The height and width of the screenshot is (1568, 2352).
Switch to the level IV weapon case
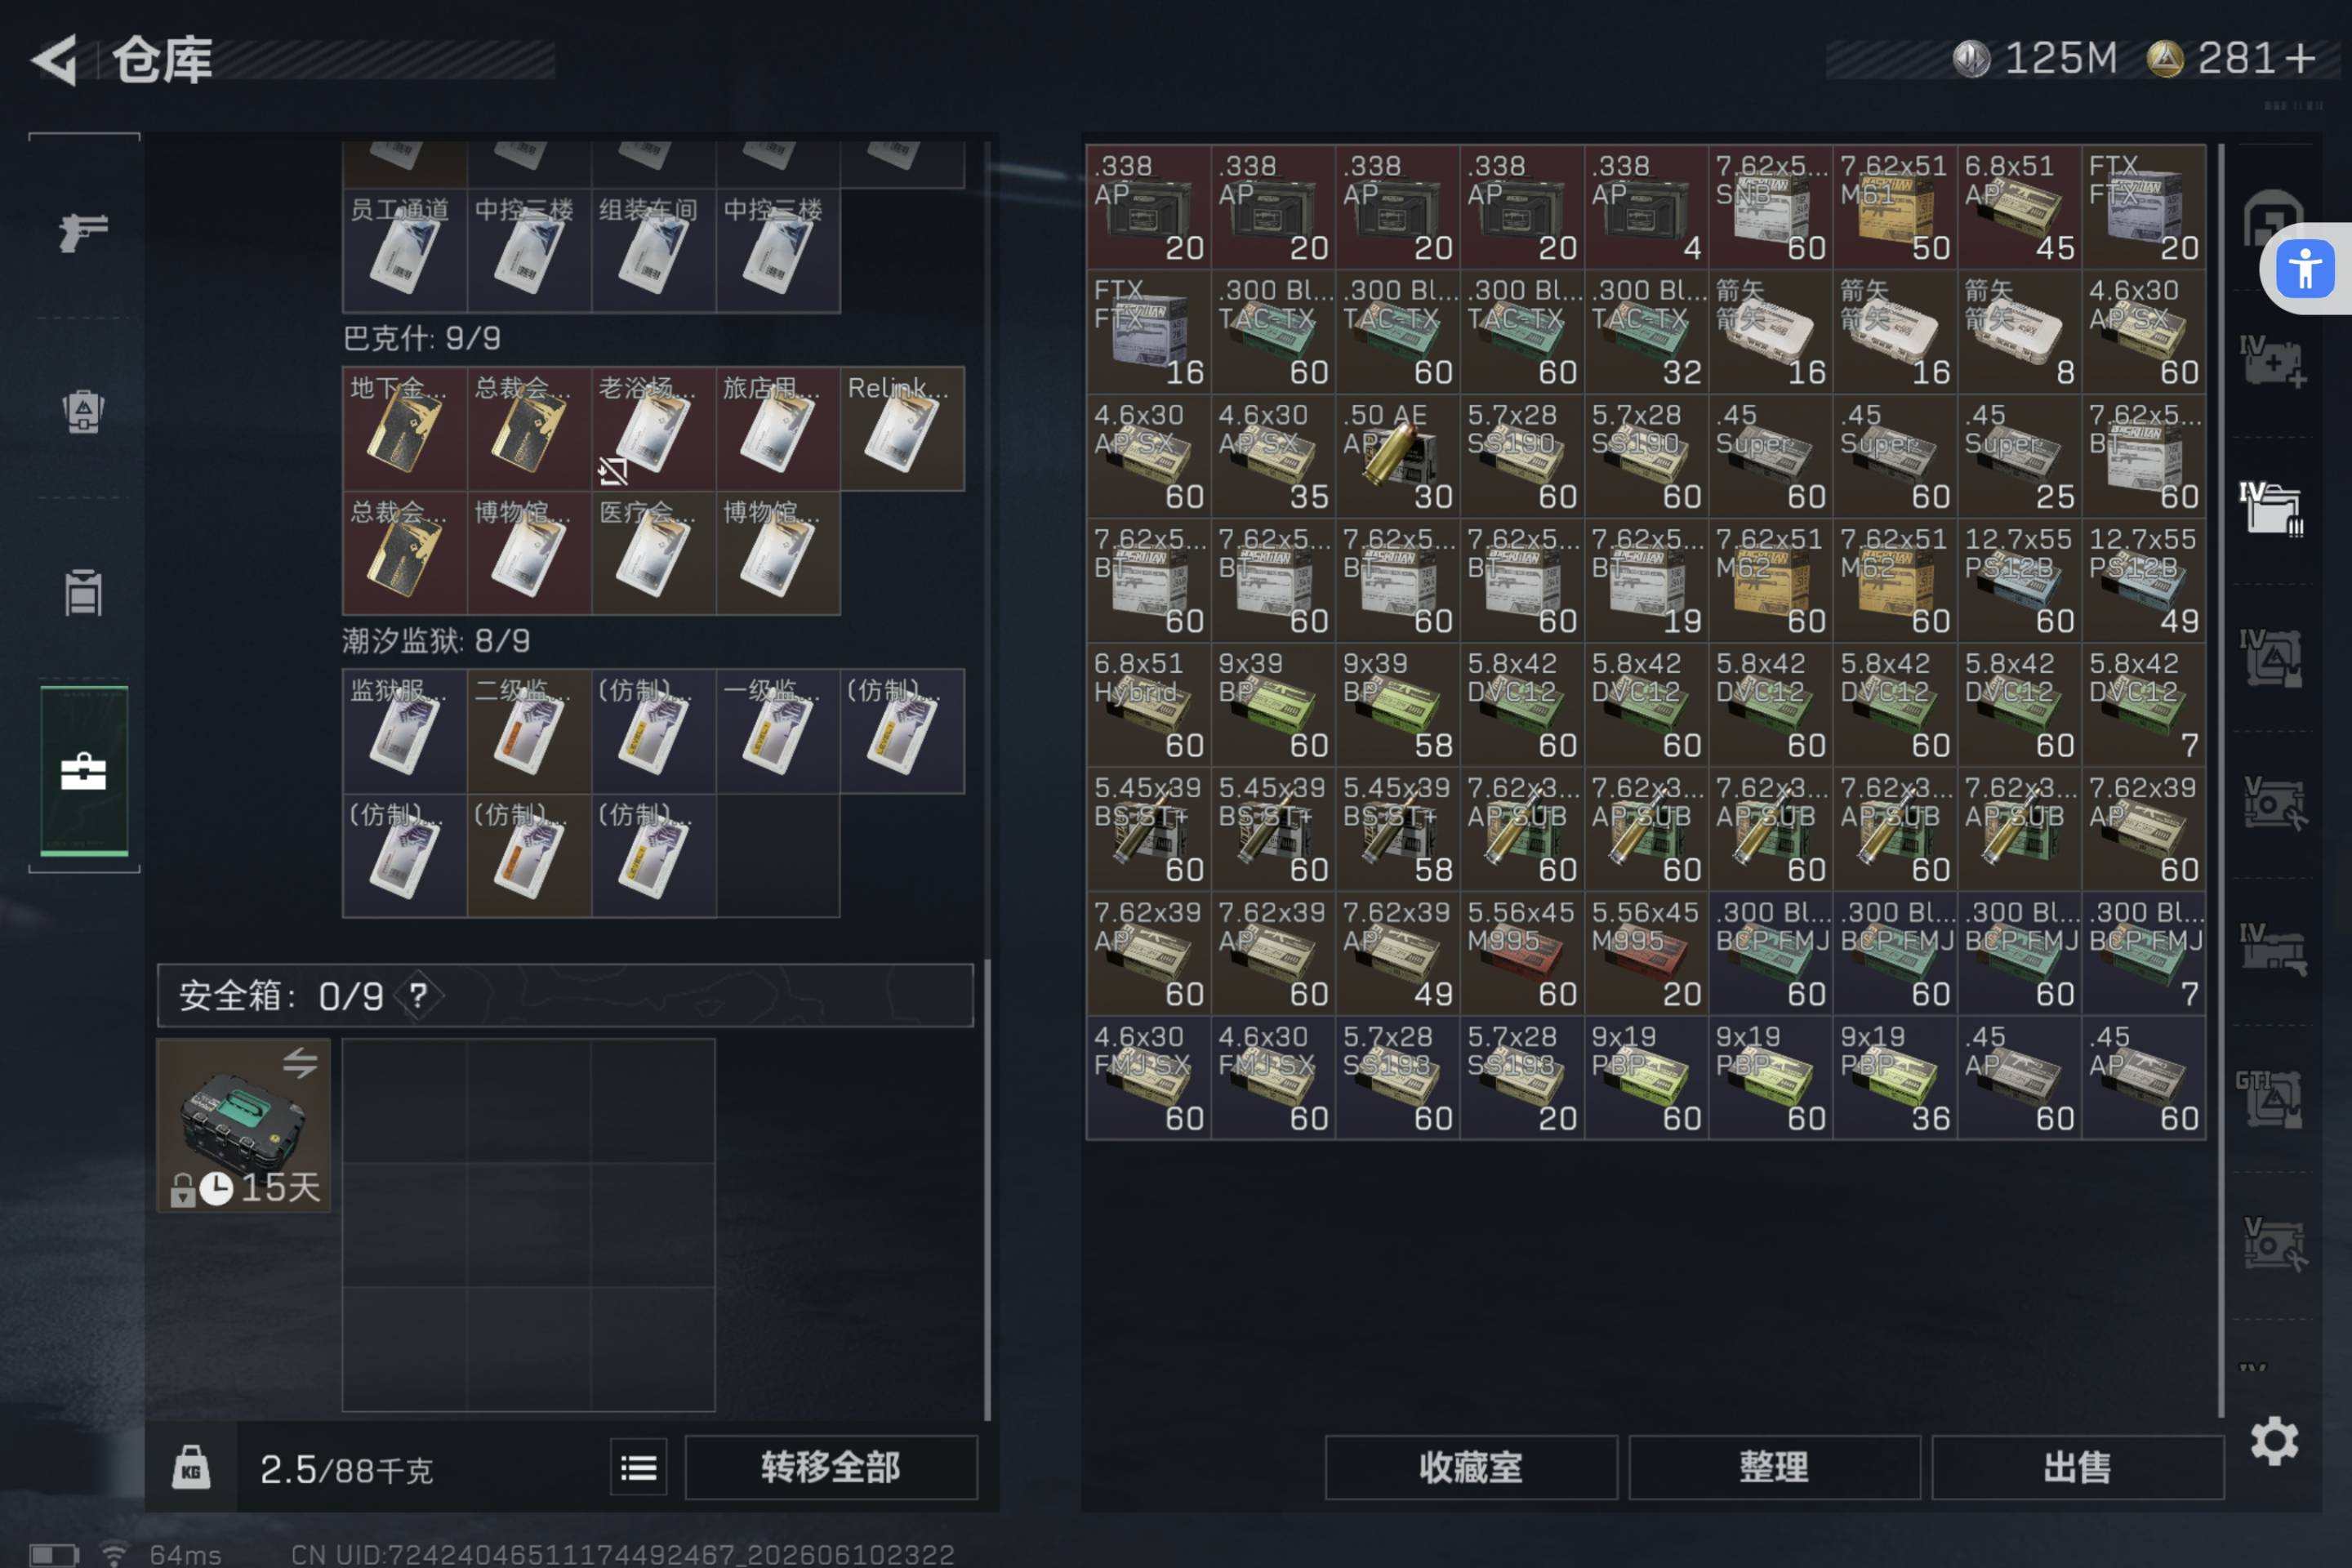2272,950
